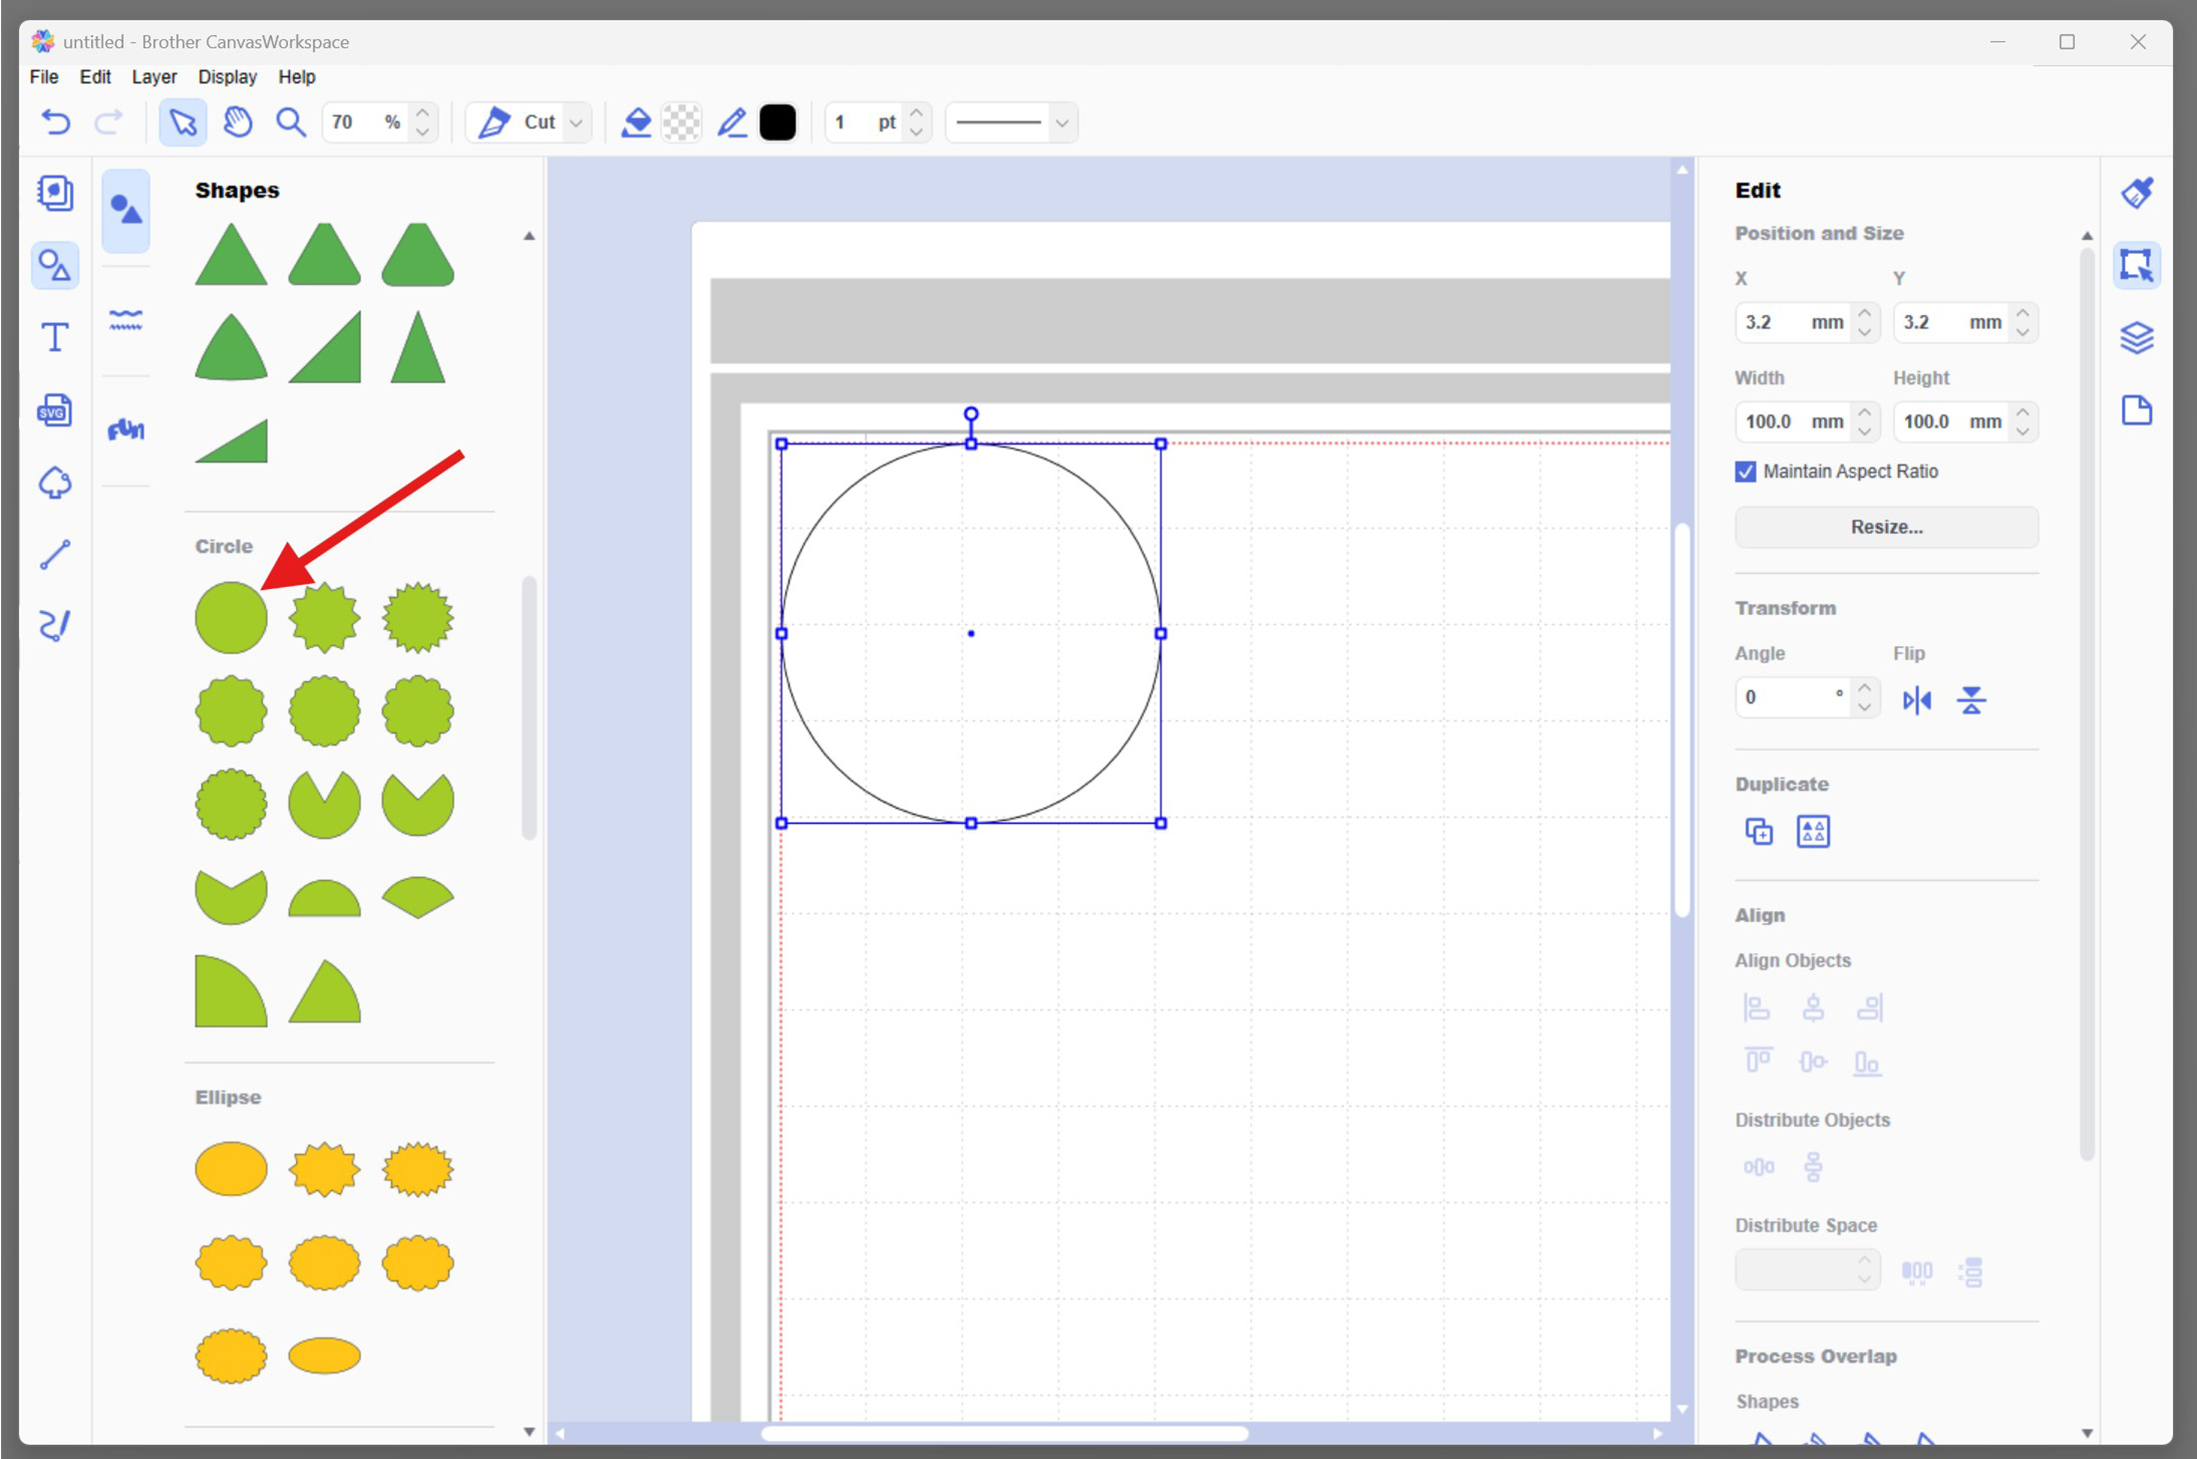The height and width of the screenshot is (1459, 2197).
Task: Click the Resize... button
Action: point(1886,527)
